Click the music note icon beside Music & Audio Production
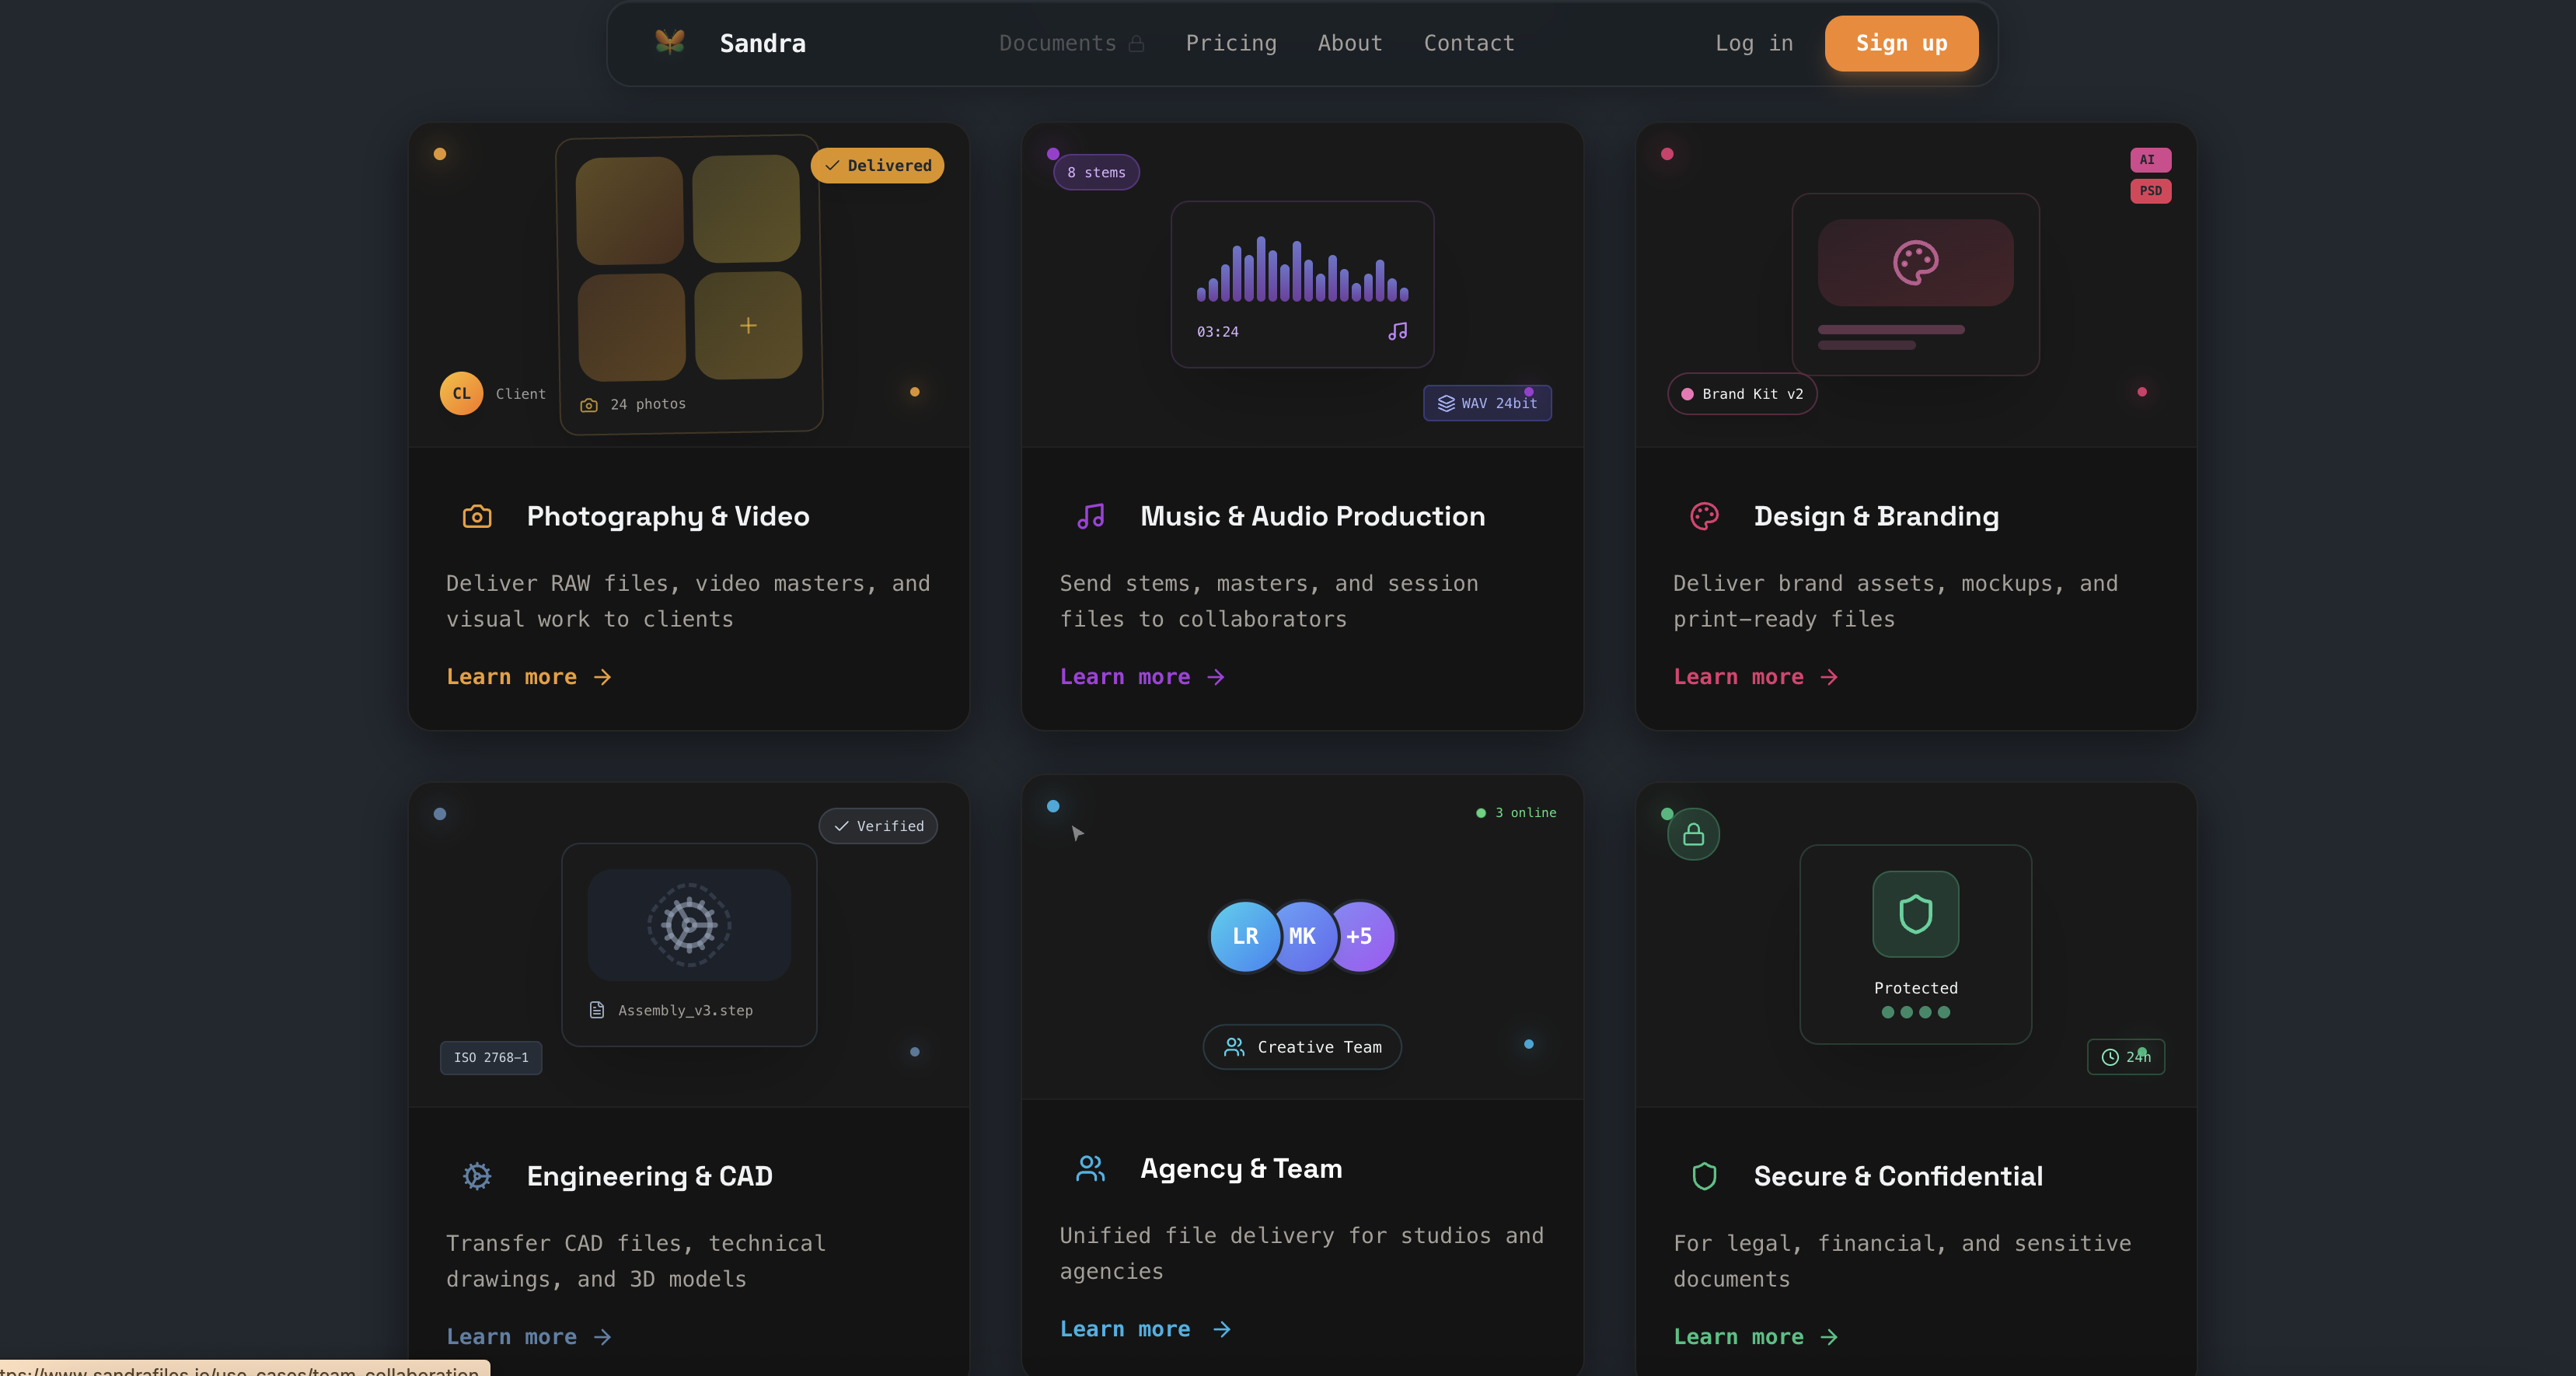The width and height of the screenshot is (2576, 1376). [x=1090, y=516]
